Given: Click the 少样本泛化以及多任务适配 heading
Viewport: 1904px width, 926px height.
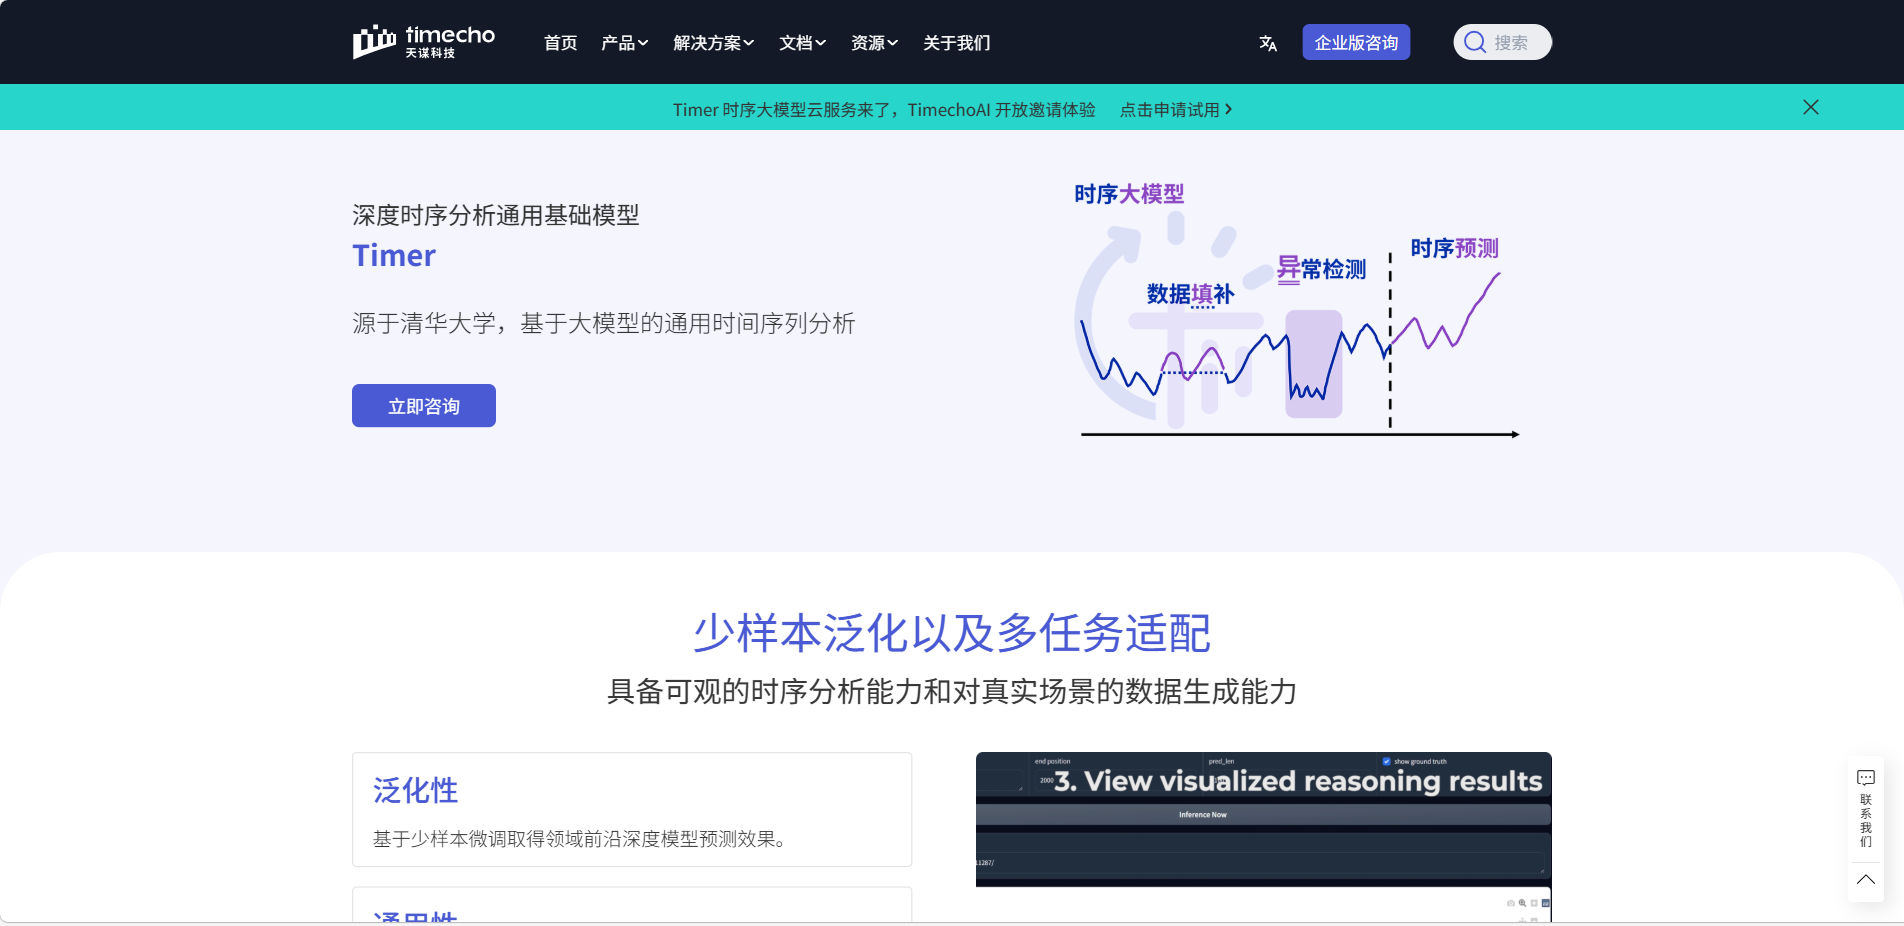Looking at the screenshot, I should tap(952, 633).
